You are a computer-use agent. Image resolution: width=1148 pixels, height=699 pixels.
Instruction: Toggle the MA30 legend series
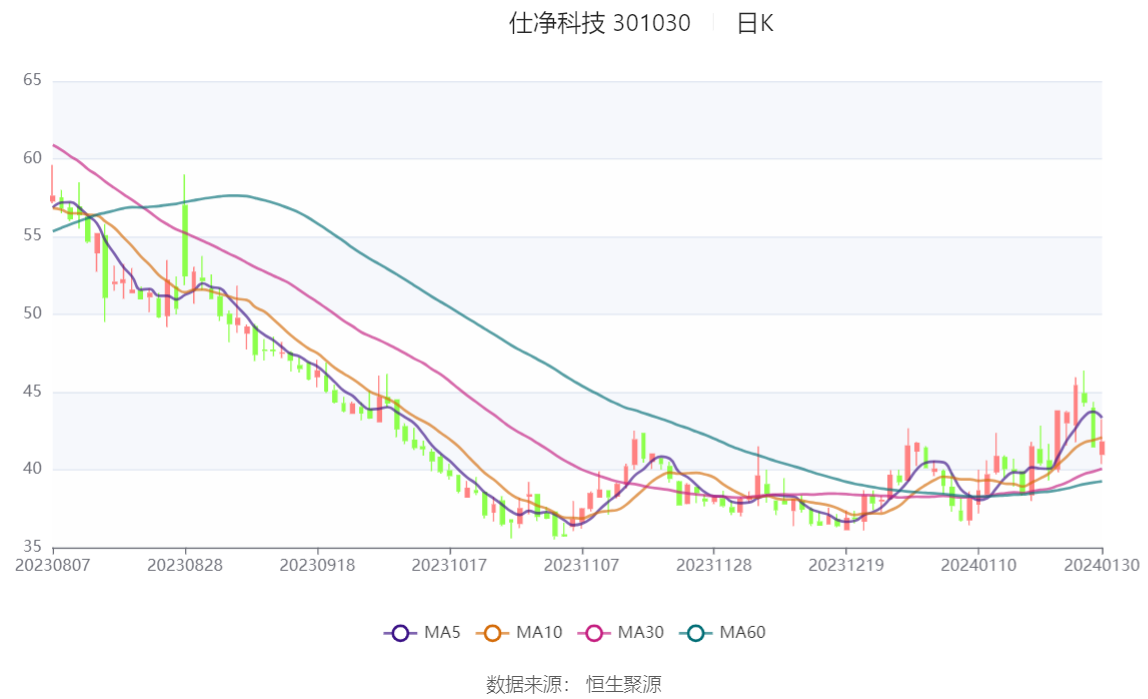(621, 632)
